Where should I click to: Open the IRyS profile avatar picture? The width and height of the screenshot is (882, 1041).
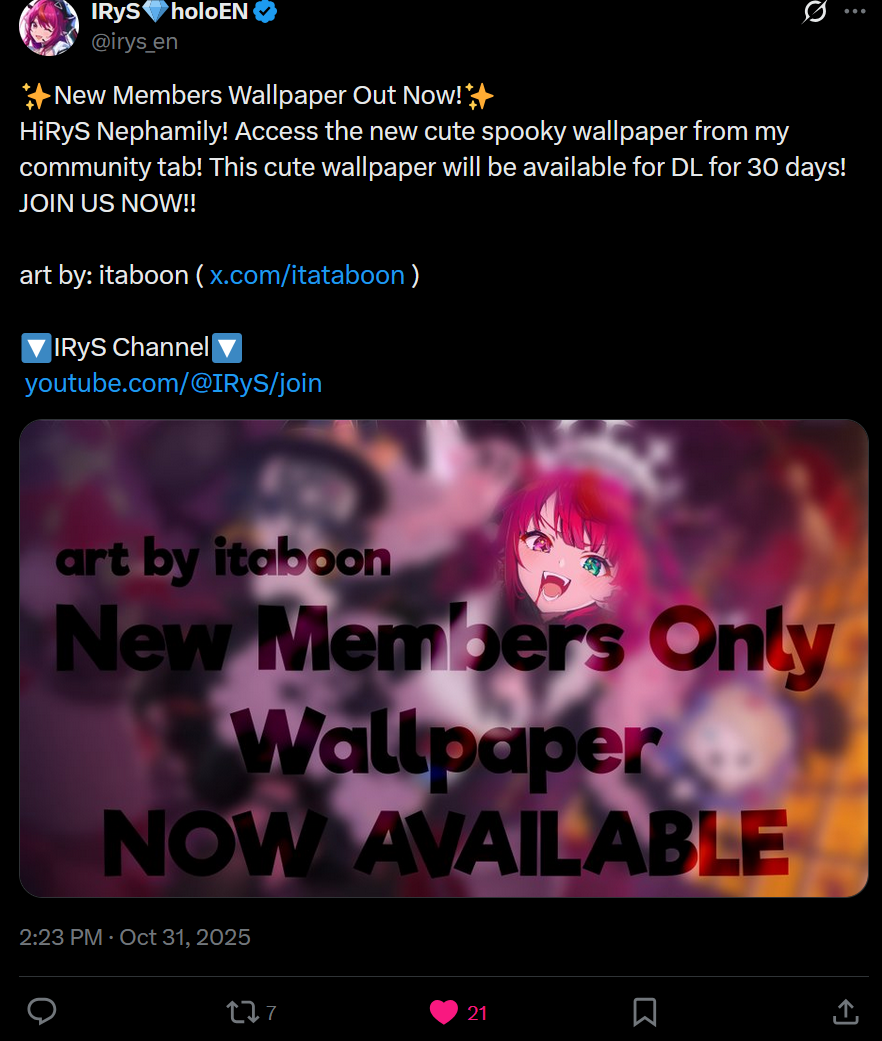[x=49, y=27]
